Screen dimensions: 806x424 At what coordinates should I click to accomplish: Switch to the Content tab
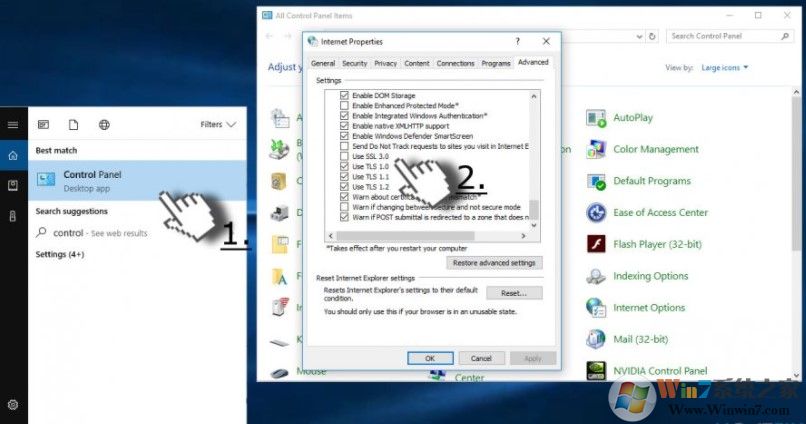click(x=416, y=63)
